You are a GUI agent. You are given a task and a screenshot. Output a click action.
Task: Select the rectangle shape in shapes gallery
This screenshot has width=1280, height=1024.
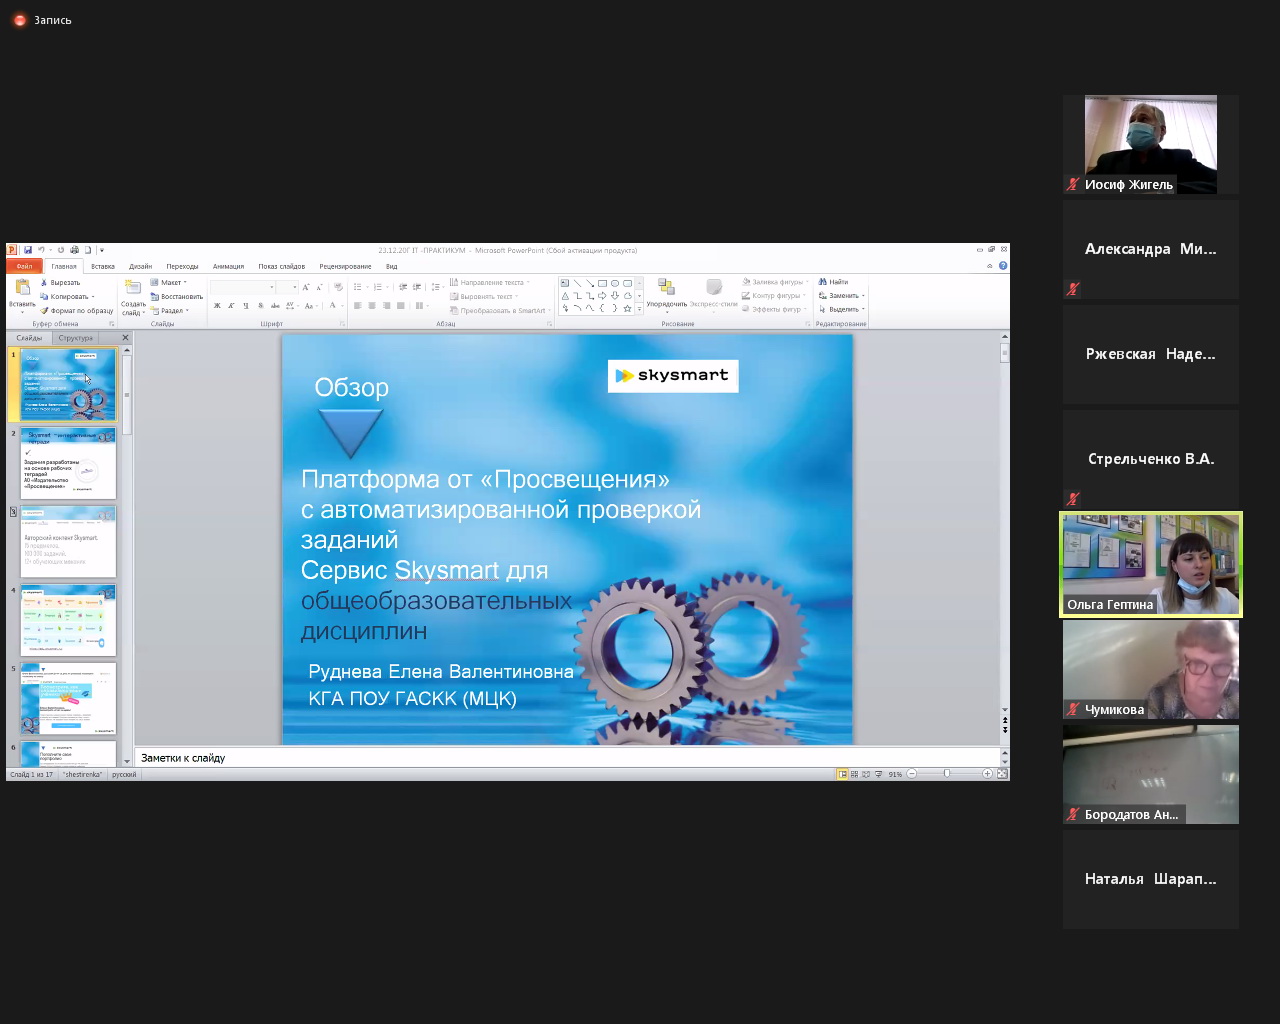point(602,283)
